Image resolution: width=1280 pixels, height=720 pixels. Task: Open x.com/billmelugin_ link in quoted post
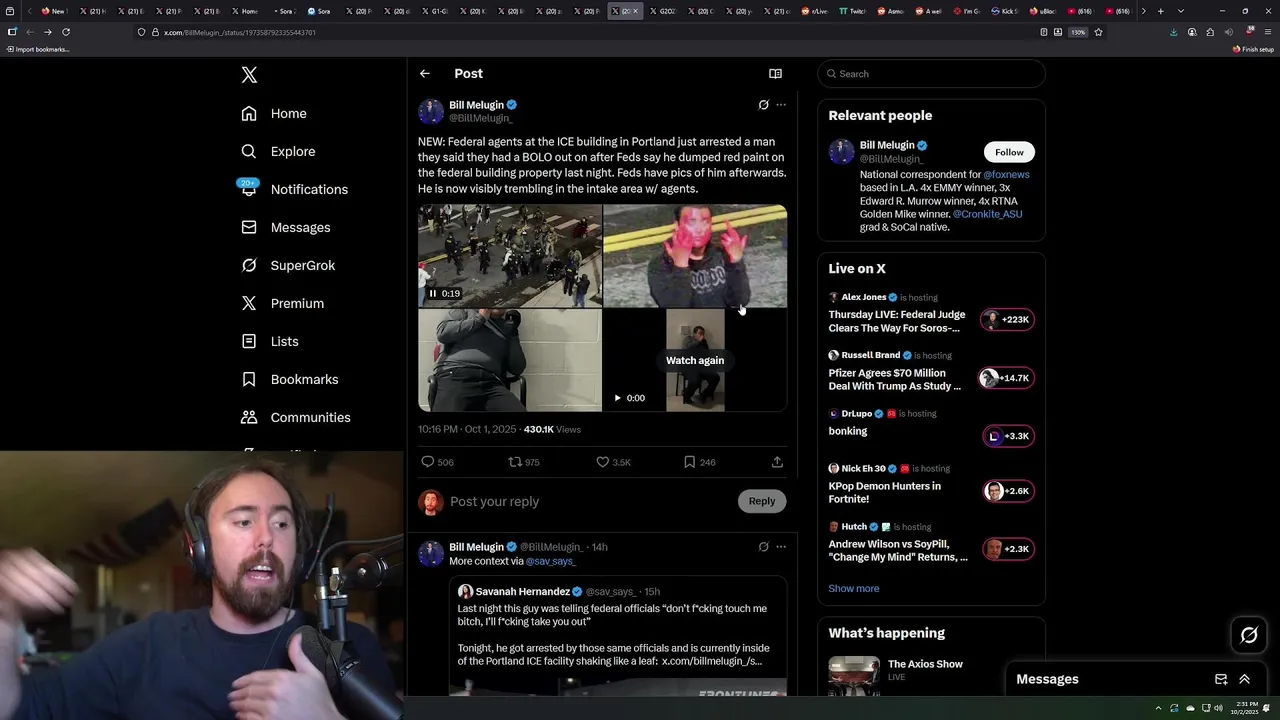pyautogui.click(x=712, y=661)
